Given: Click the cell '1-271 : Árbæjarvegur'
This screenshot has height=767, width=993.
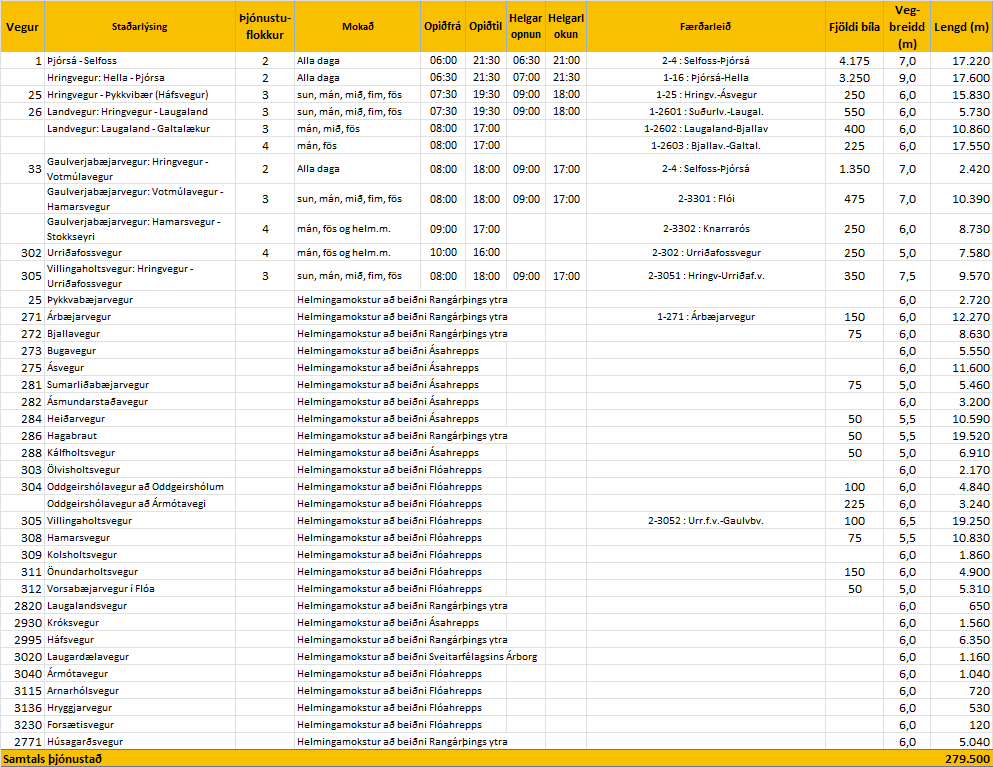Looking at the screenshot, I should coord(705,317).
